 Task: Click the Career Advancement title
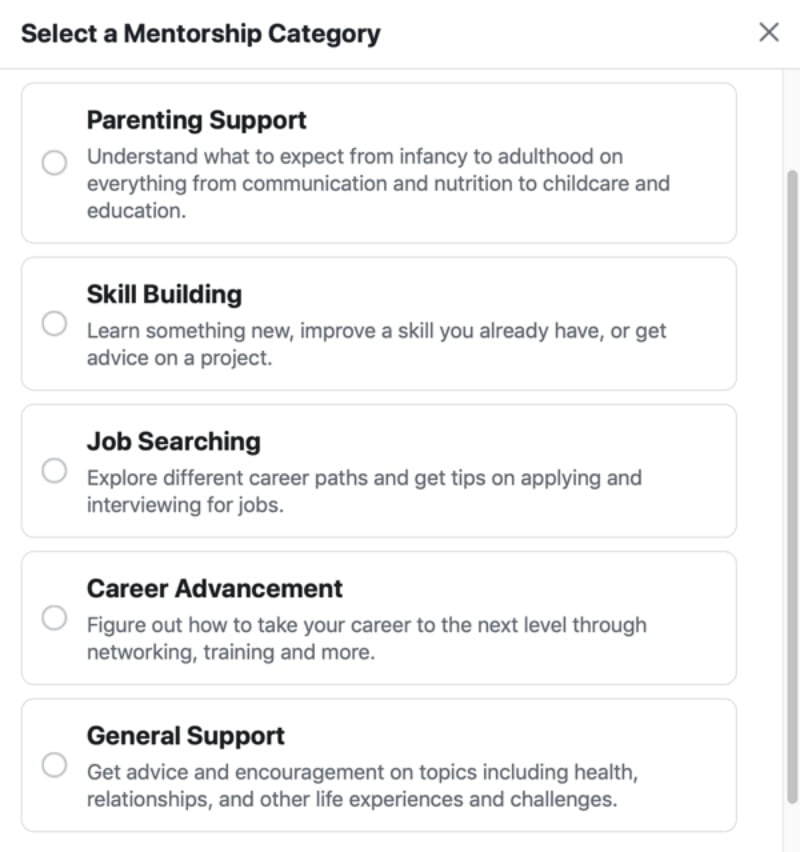[214, 588]
